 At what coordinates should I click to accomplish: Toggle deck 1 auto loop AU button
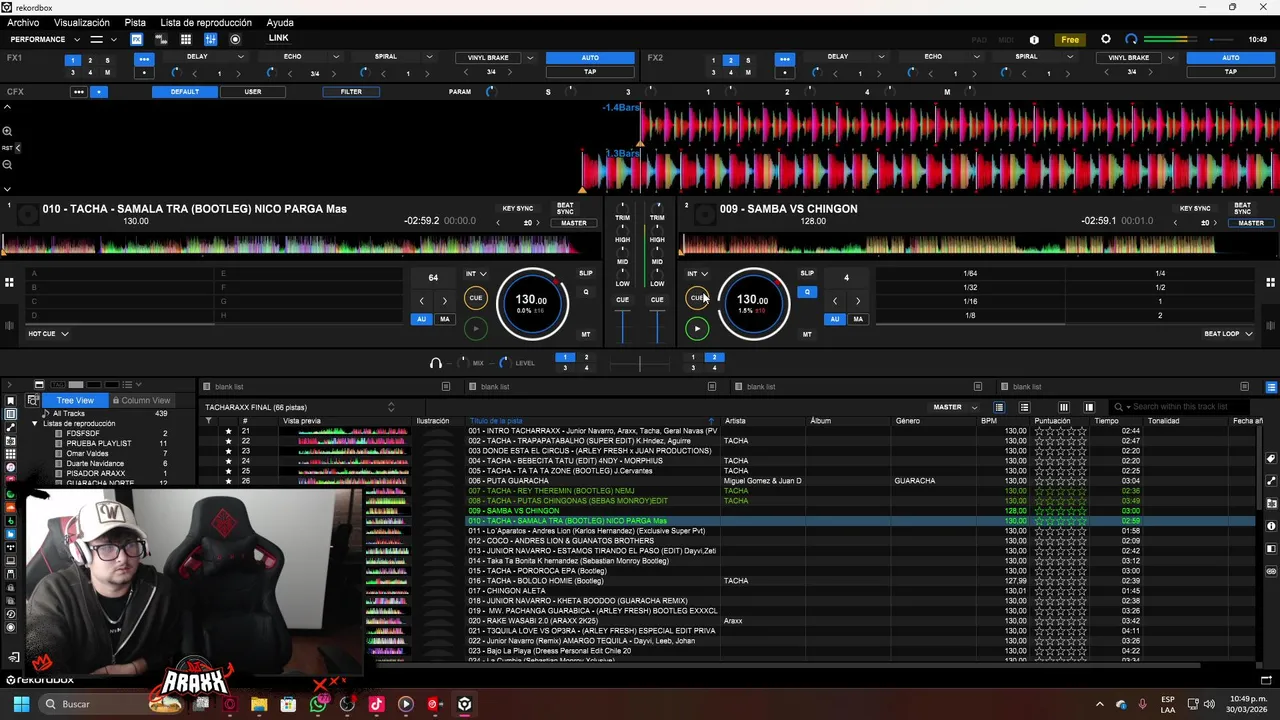click(421, 319)
